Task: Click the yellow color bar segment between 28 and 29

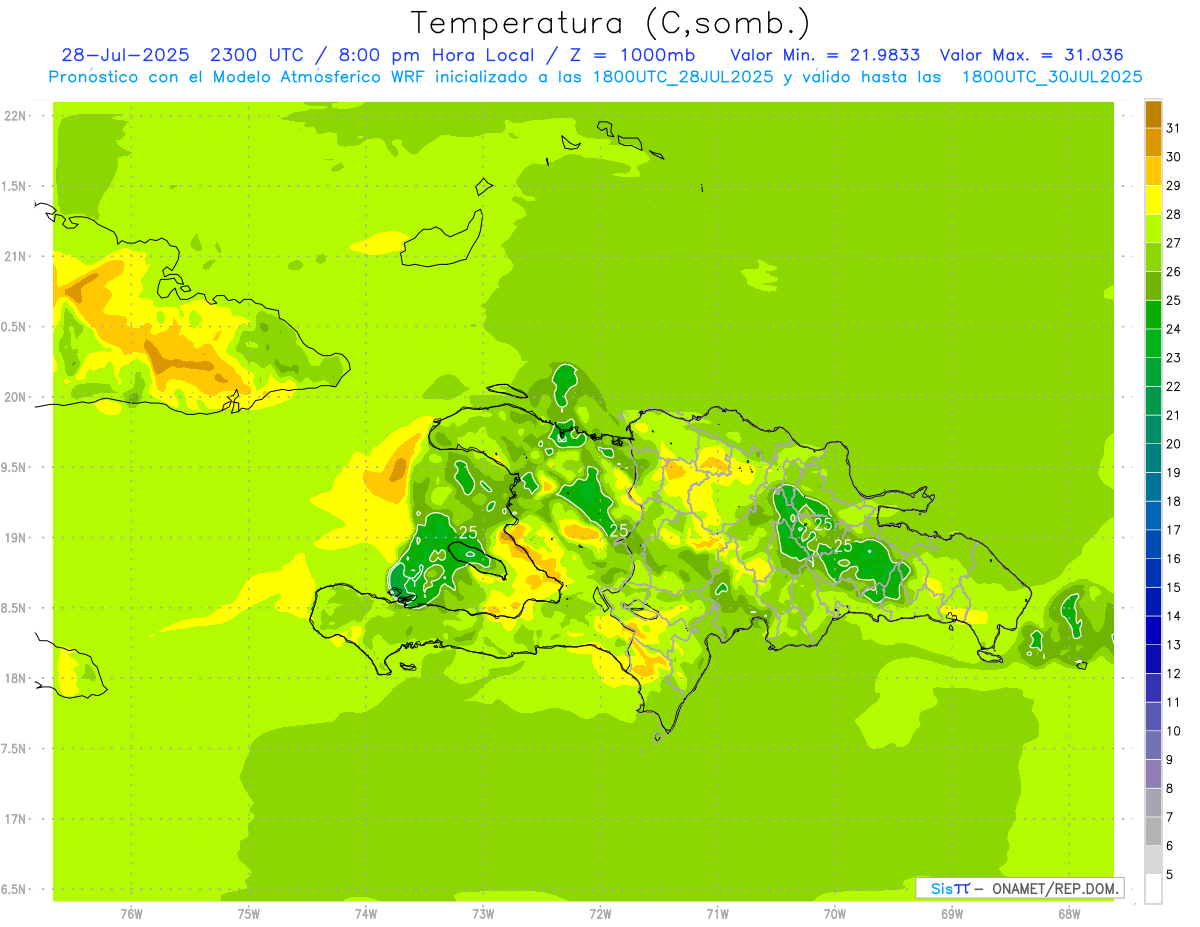Action: (1153, 200)
